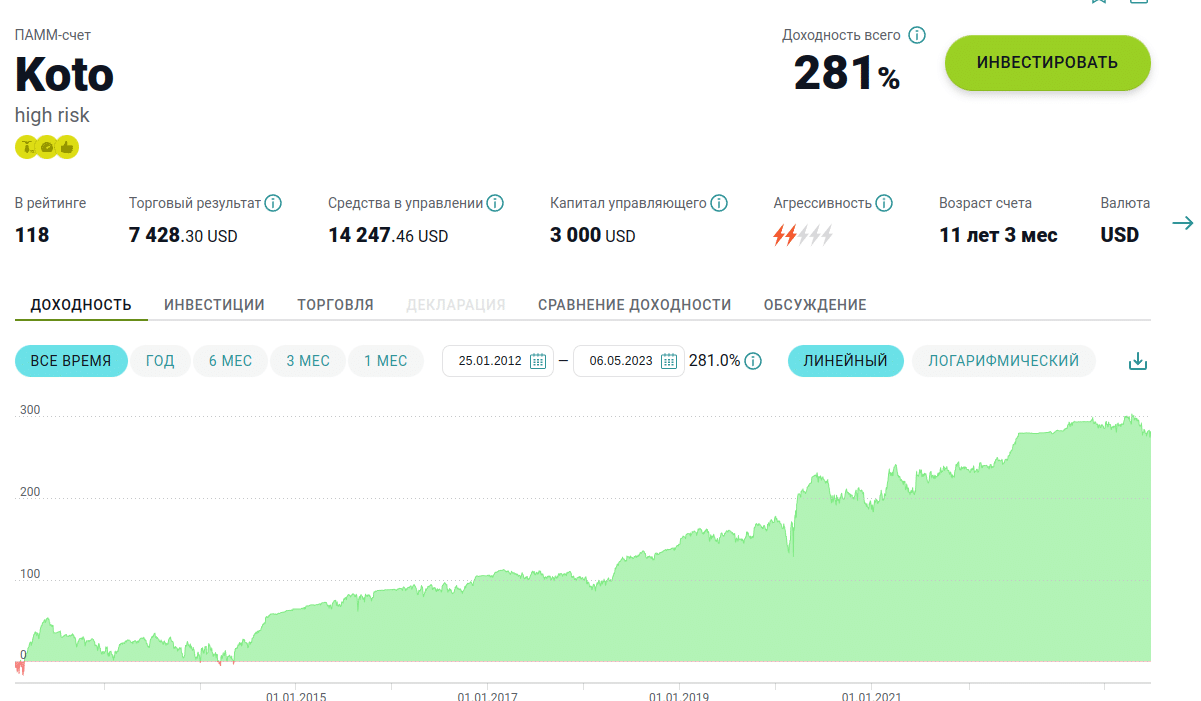1201x701 pixels.
Task: Click info icon beside Торговый результат
Action: pyautogui.click(x=273, y=203)
